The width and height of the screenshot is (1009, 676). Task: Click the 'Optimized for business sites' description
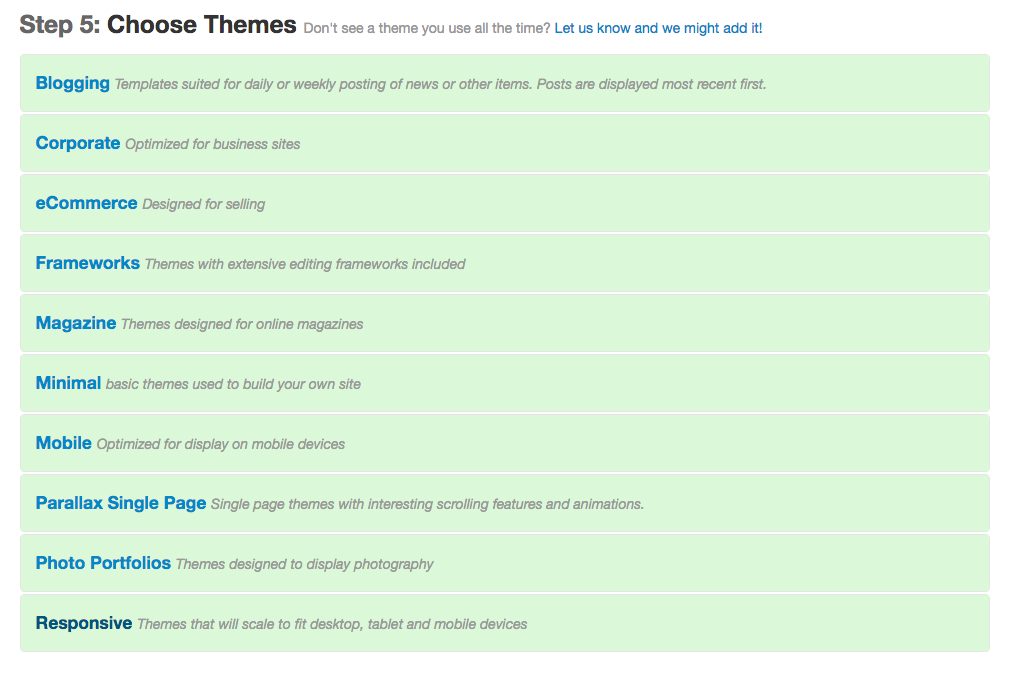(212, 144)
